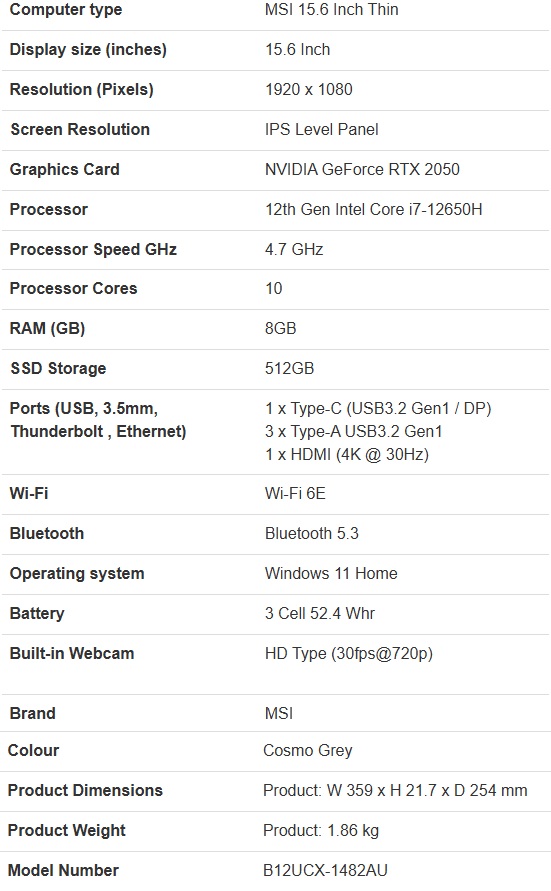Click the 3 x Type-A USB3.2 Gen1 line
Viewport: 551px width, 891px height.
[x=353, y=431]
